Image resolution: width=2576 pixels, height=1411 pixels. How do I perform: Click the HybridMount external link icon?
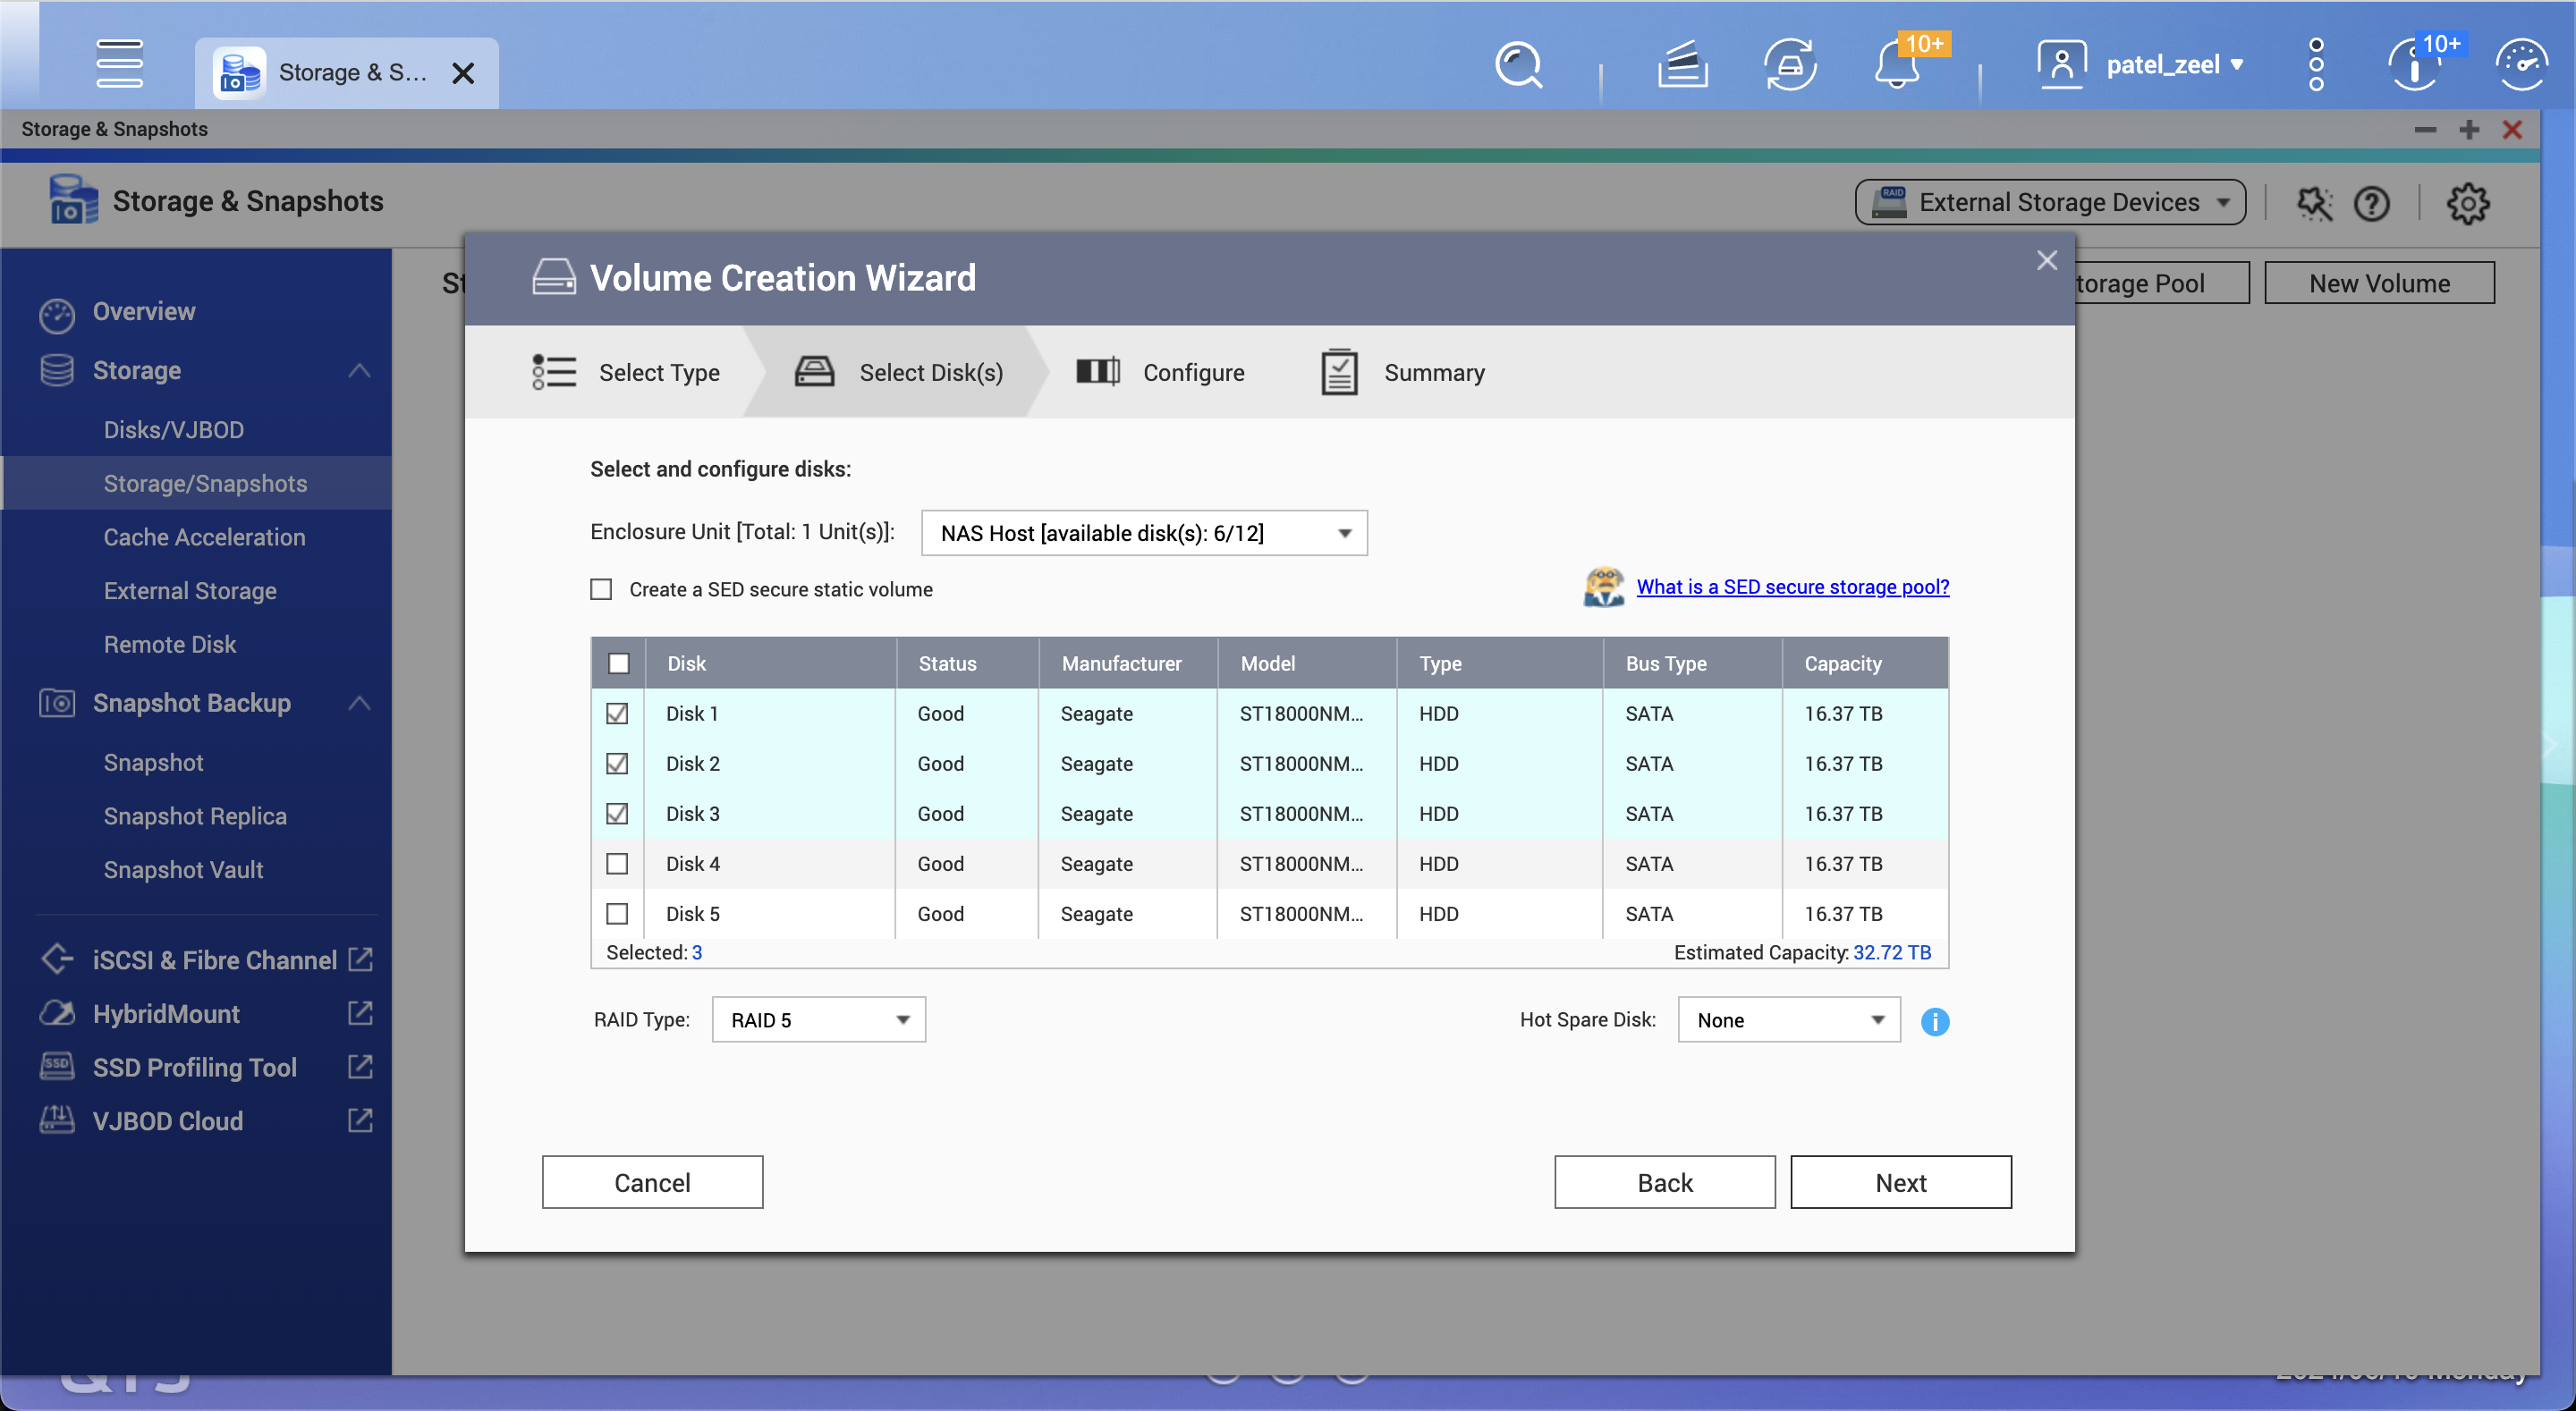(x=360, y=1013)
